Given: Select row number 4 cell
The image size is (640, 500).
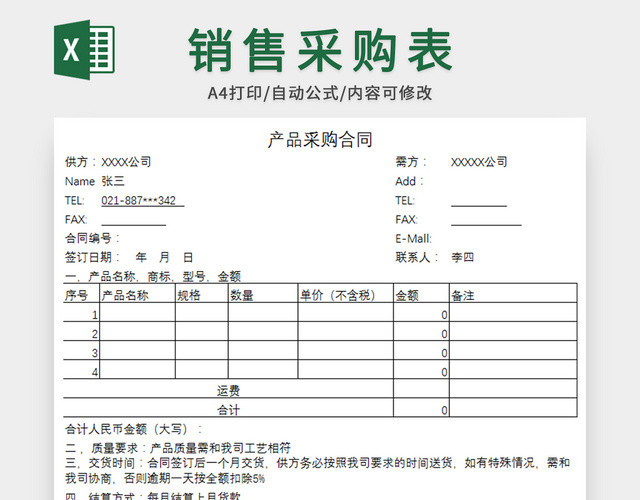Looking at the screenshot, I should 82,369.
